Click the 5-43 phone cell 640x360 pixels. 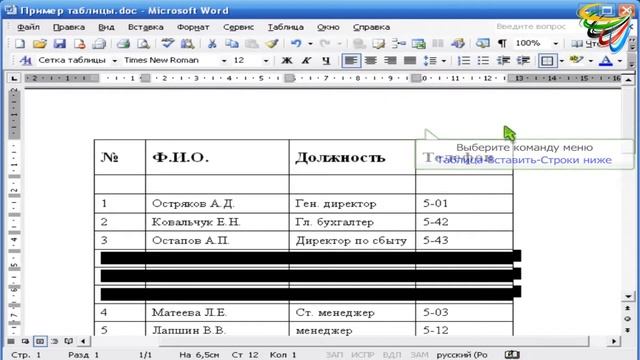pos(464,240)
